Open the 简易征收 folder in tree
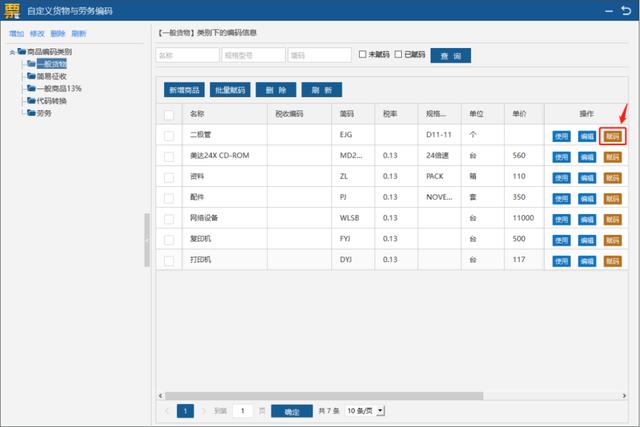 (x=51, y=76)
